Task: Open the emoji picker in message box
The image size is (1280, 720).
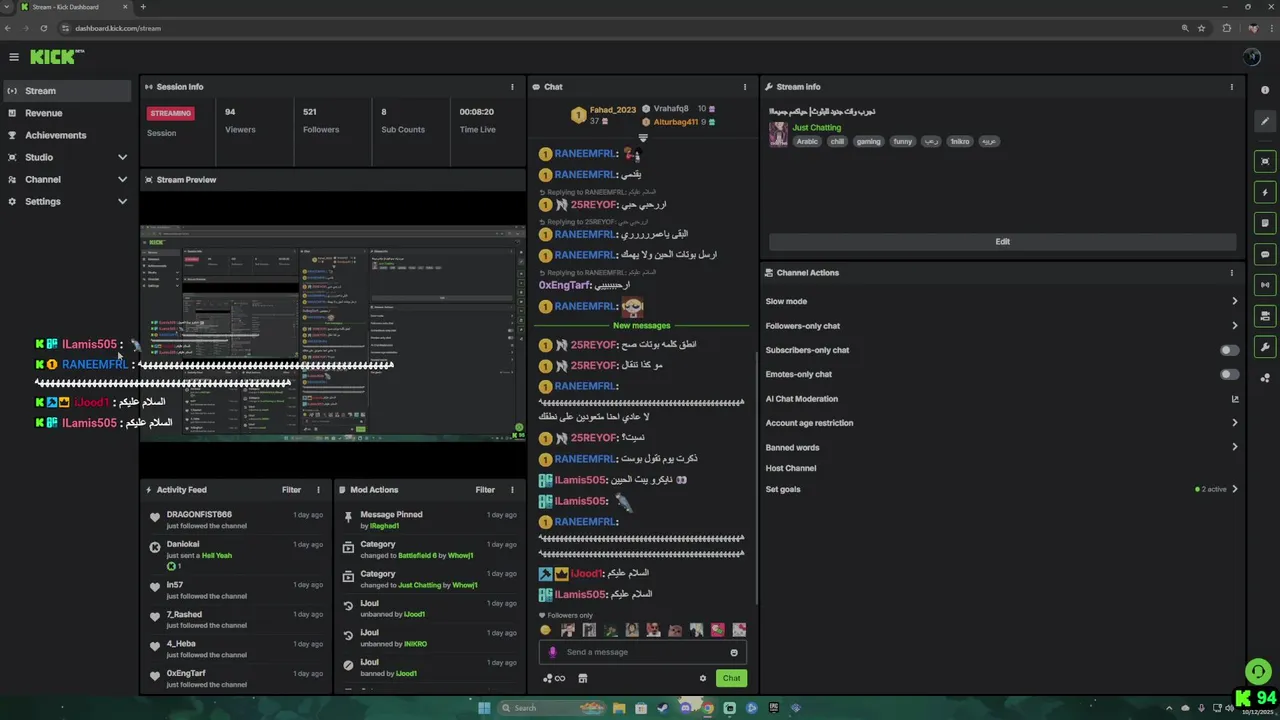Action: 734,652
